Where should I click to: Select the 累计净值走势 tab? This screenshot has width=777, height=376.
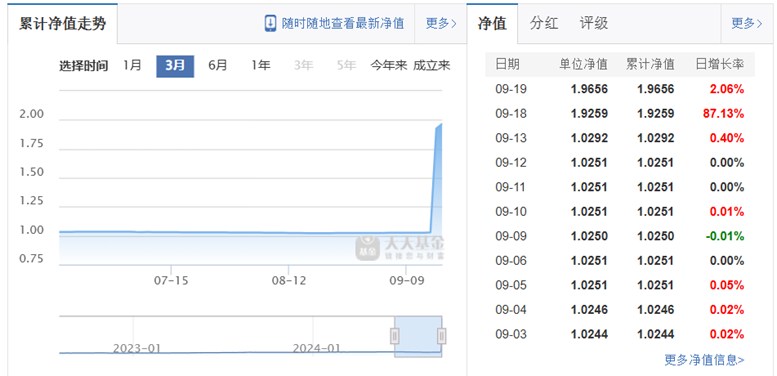click(x=62, y=24)
